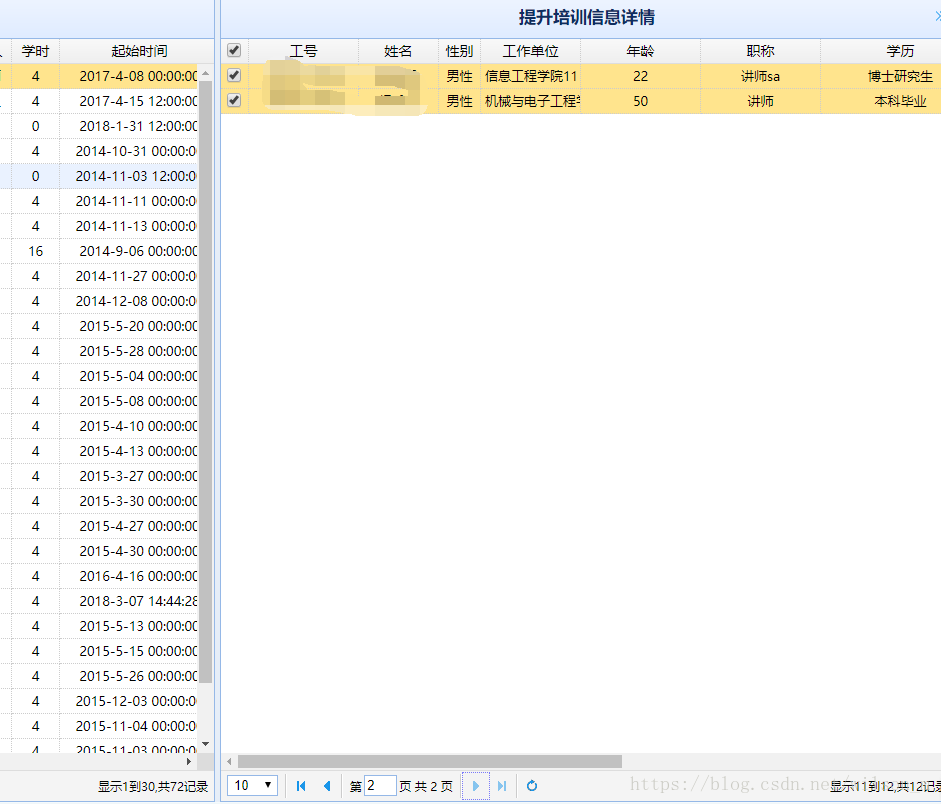Open the page size dropdown showing 10
Screen dimensions: 941x804
click(253, 785)
